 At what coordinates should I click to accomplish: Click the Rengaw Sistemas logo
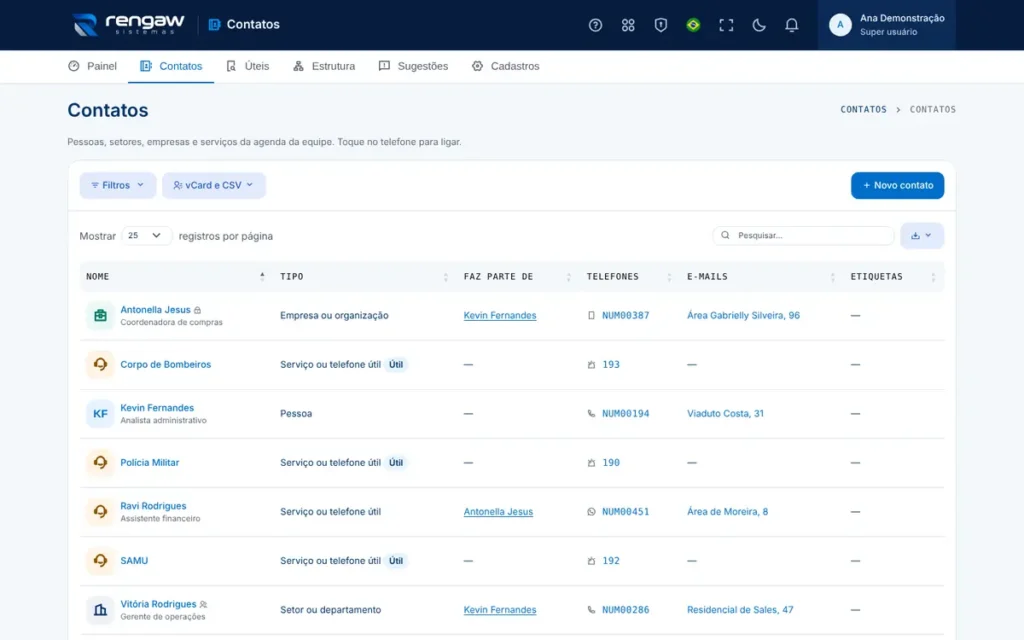click(128, 24)
